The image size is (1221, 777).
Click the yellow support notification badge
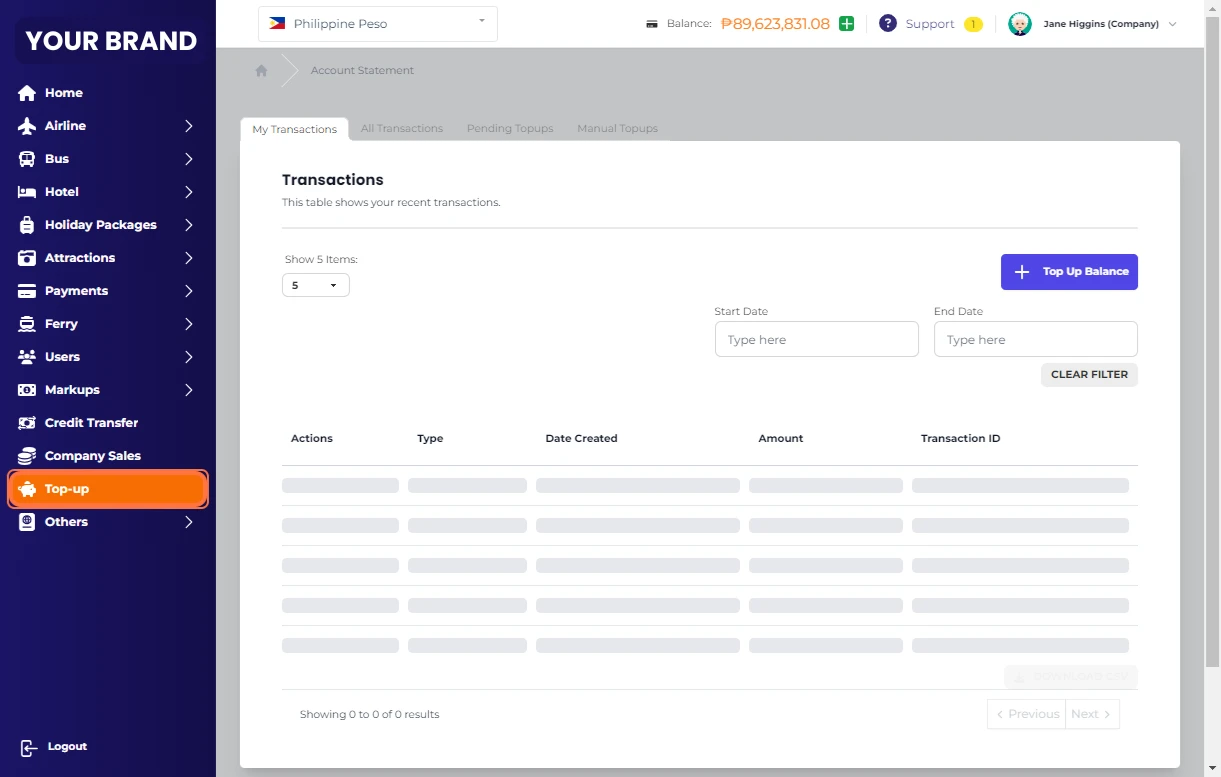pyautogui.click(x=973, y=24)
